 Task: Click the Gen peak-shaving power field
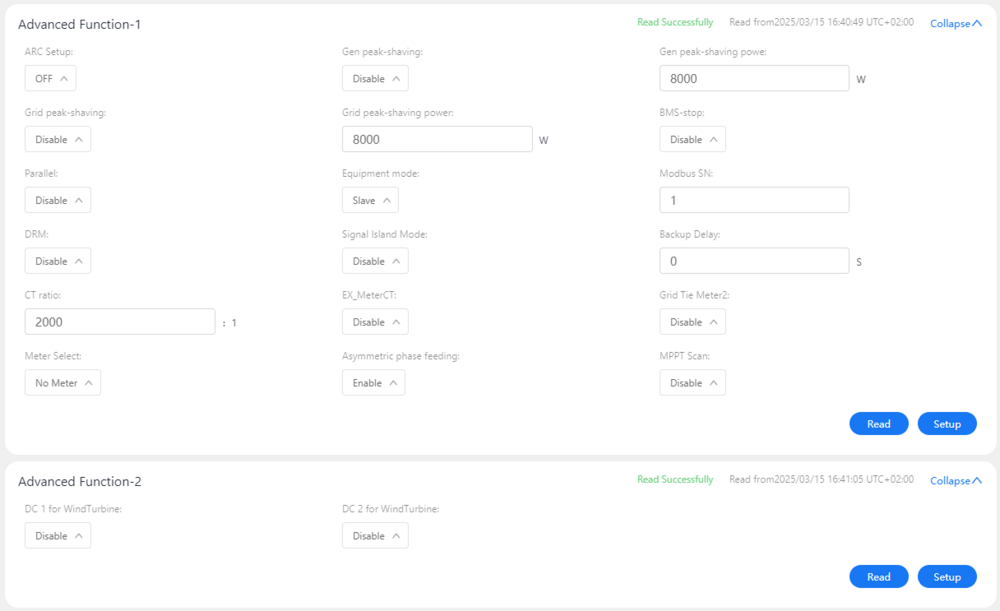[754, 79]
